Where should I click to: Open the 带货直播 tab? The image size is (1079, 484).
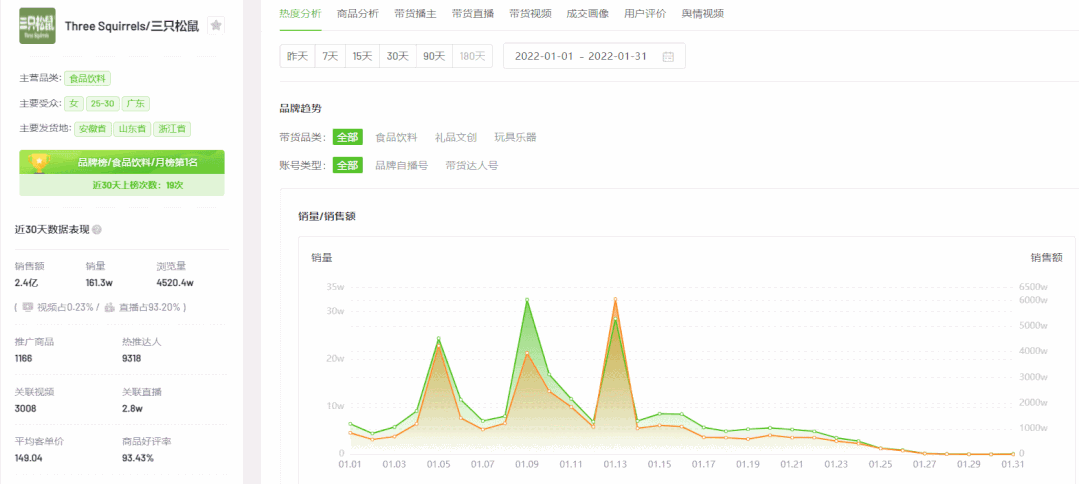coord(473,13)
